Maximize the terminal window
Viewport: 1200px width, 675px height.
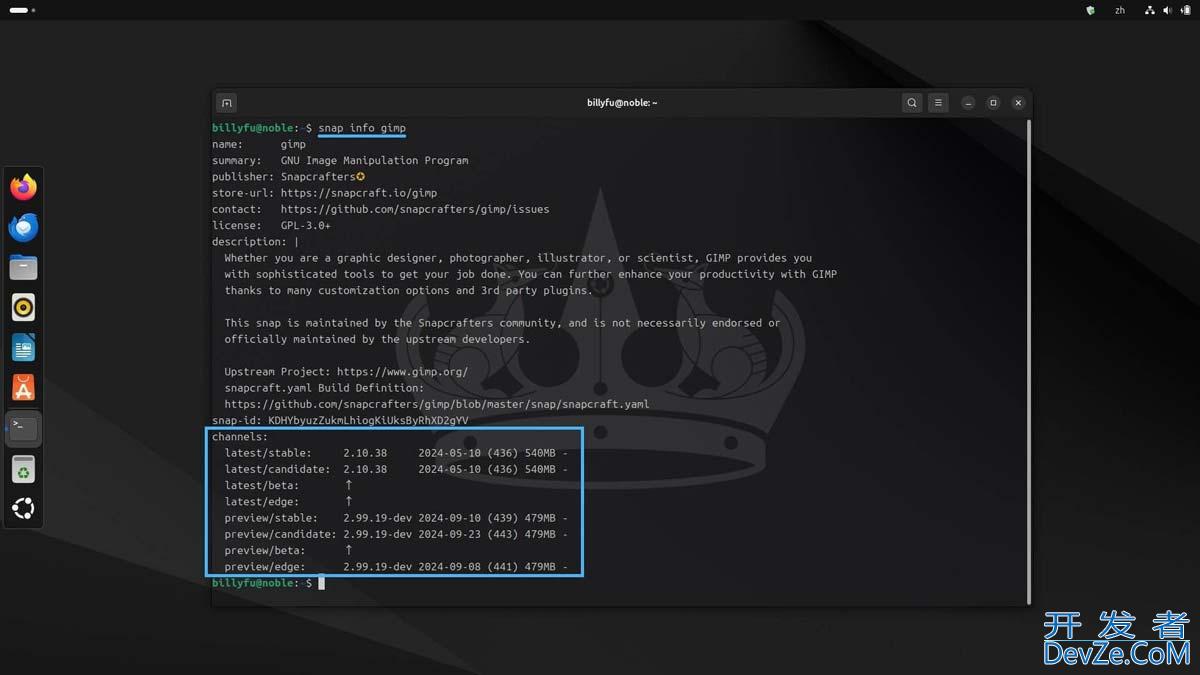(993, 102)
